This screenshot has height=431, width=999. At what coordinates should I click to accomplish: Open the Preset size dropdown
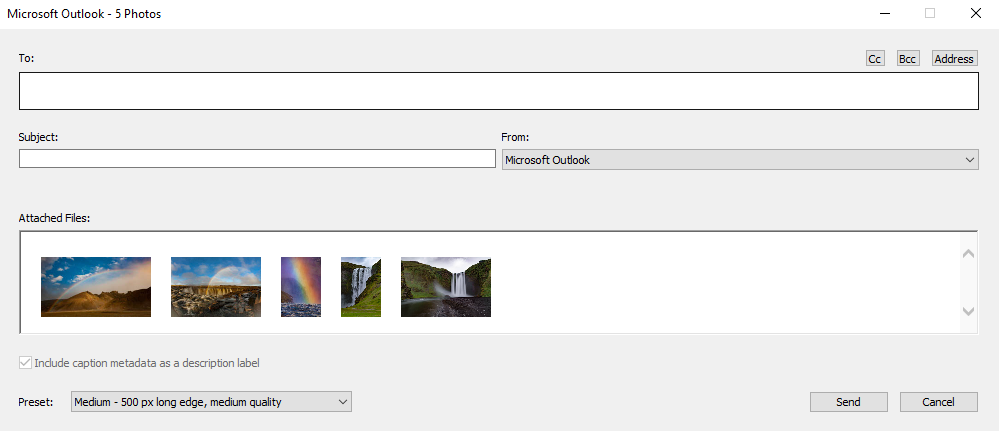coord(212,402)
